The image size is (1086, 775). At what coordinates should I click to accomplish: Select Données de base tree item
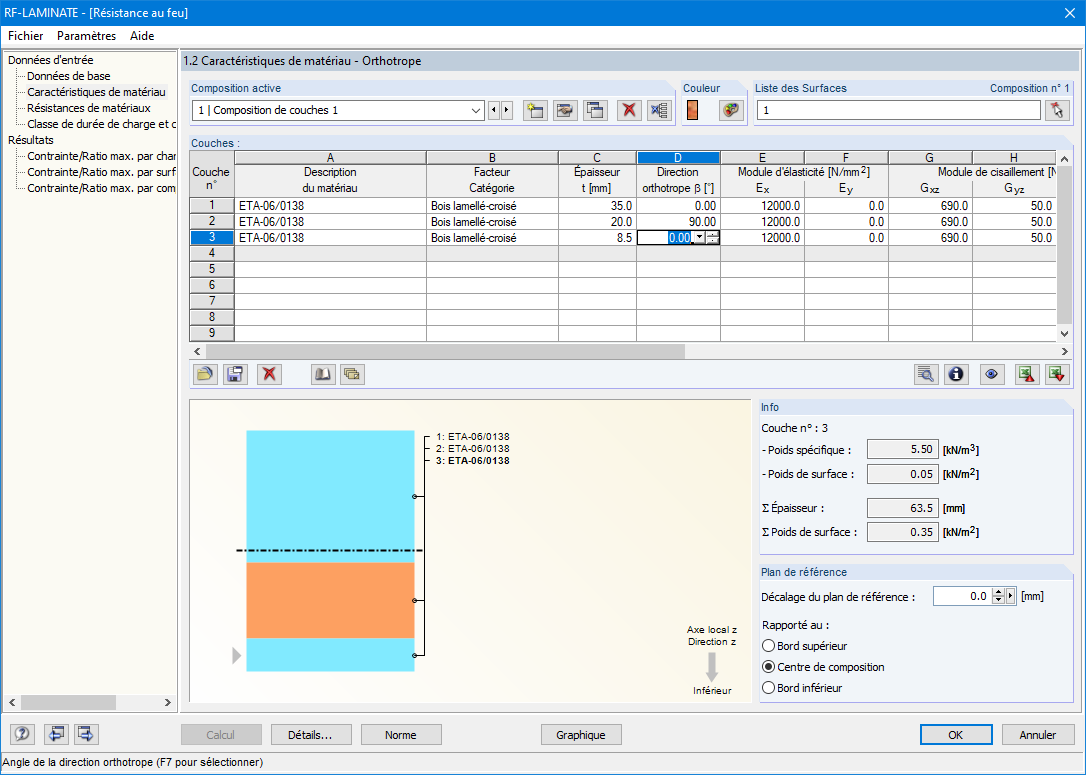coord(69,76)
